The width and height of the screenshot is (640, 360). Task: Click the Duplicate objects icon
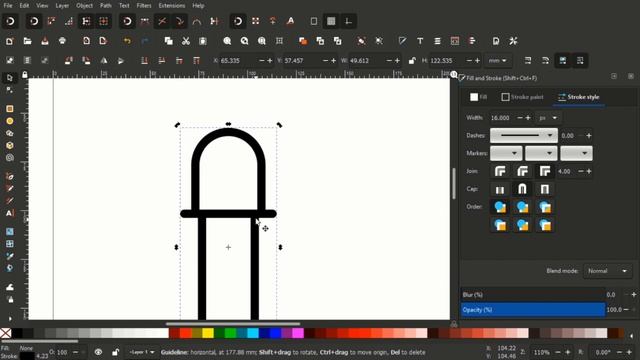pos(303,41)
